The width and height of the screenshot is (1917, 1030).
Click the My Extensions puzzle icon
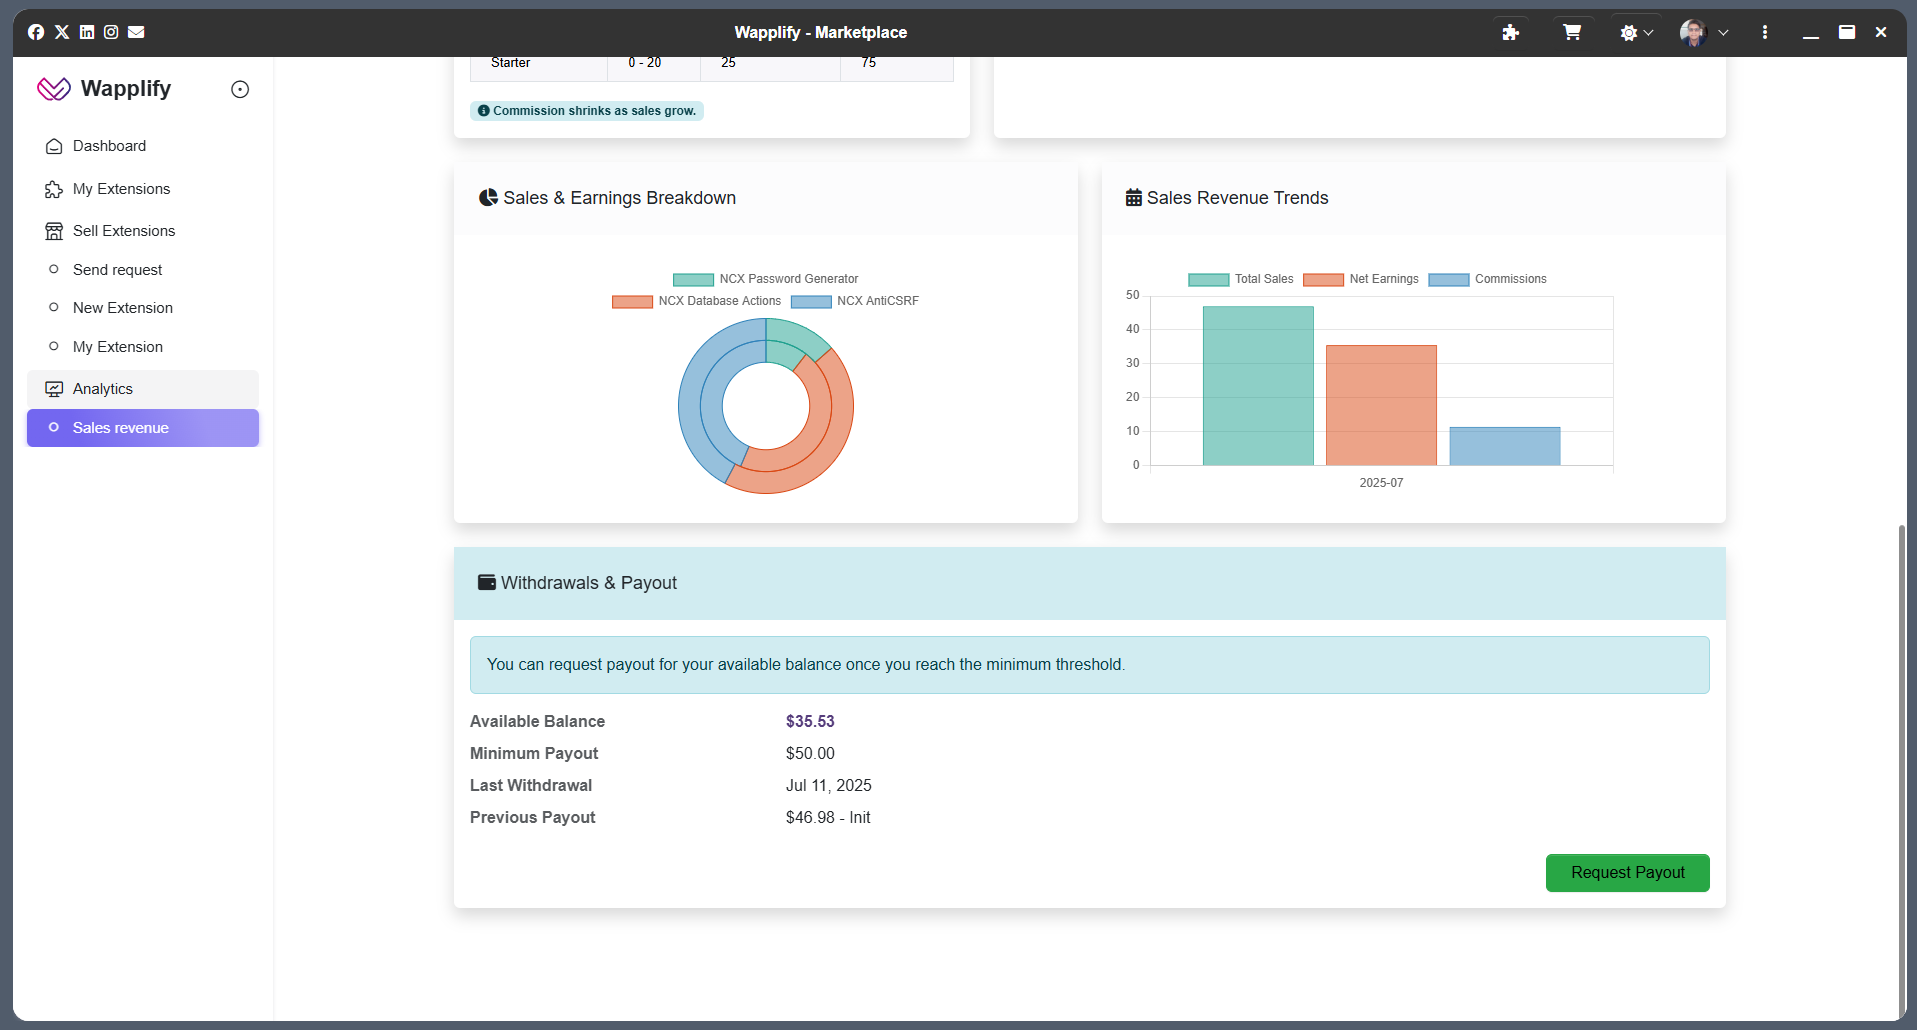[54, 189]
